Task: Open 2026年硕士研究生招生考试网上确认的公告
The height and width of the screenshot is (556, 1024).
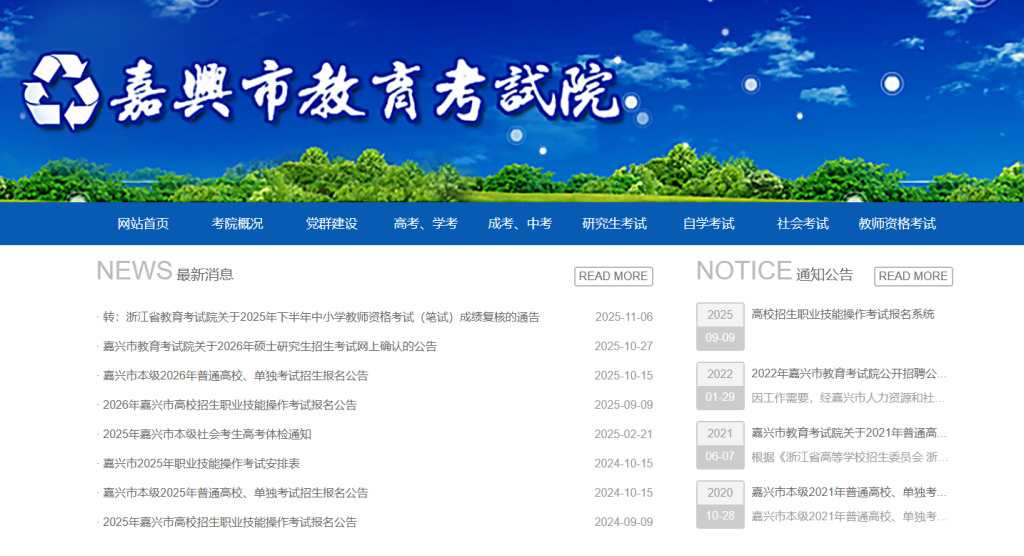Action: coord(270,346)
